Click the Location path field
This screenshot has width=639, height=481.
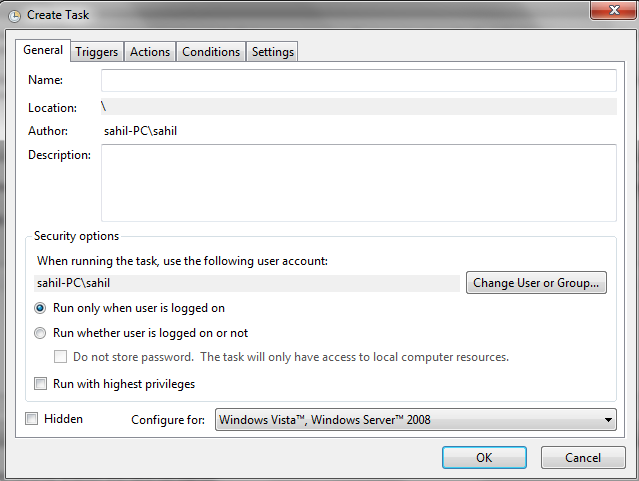click(359, 107)
